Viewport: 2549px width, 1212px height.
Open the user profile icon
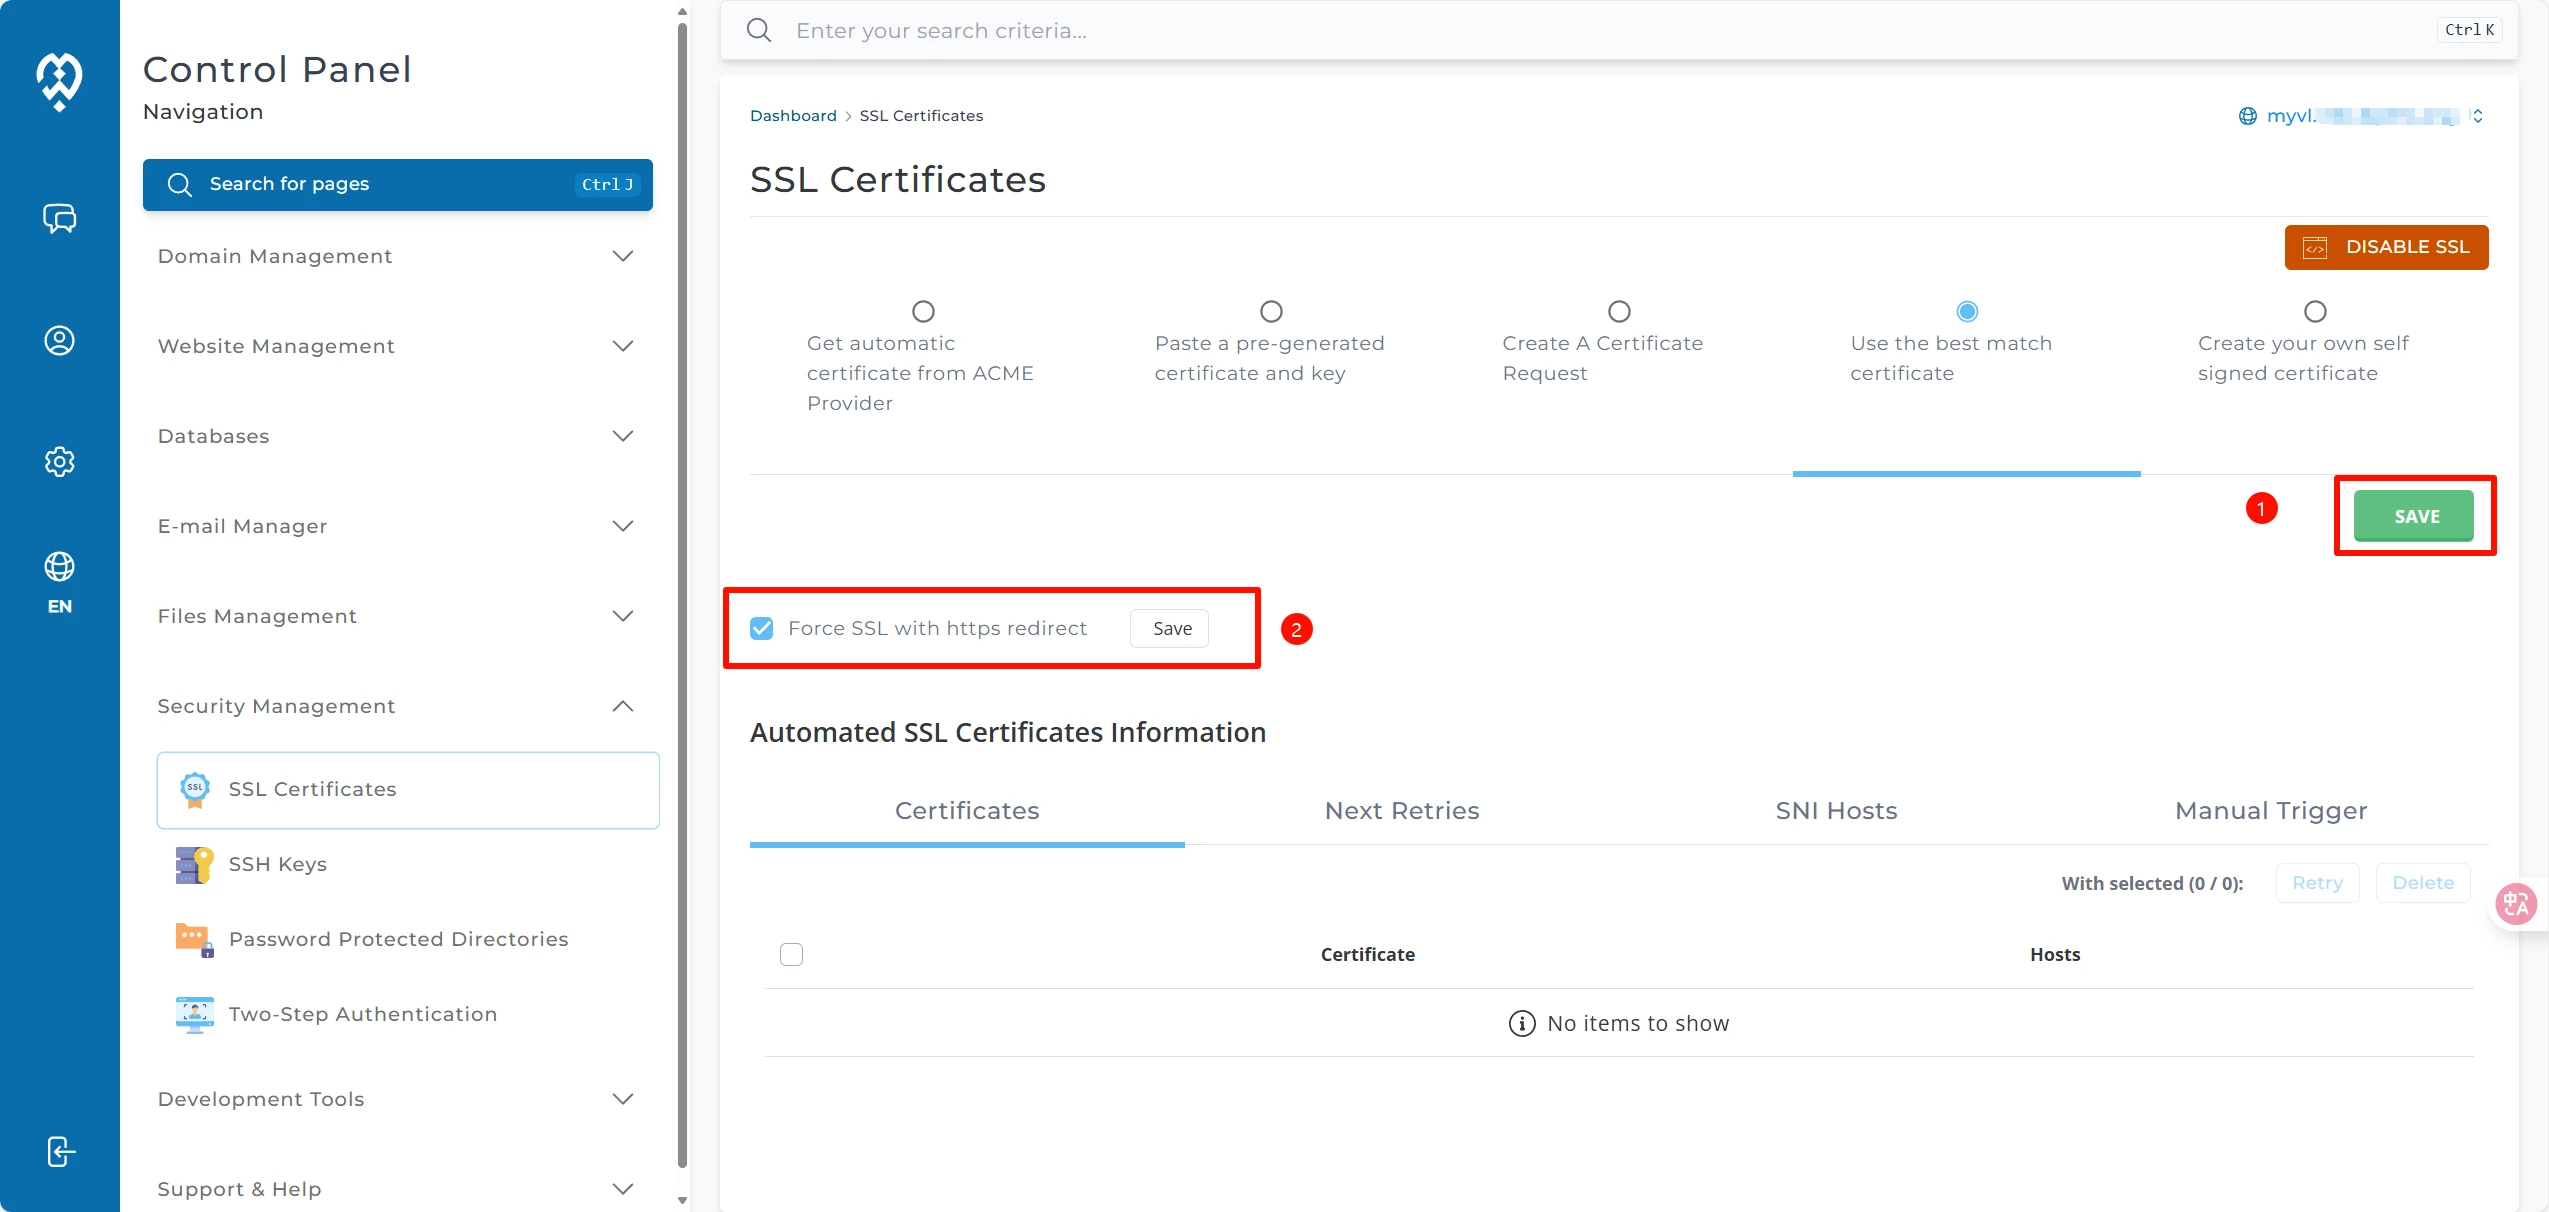tap(59, 341)
